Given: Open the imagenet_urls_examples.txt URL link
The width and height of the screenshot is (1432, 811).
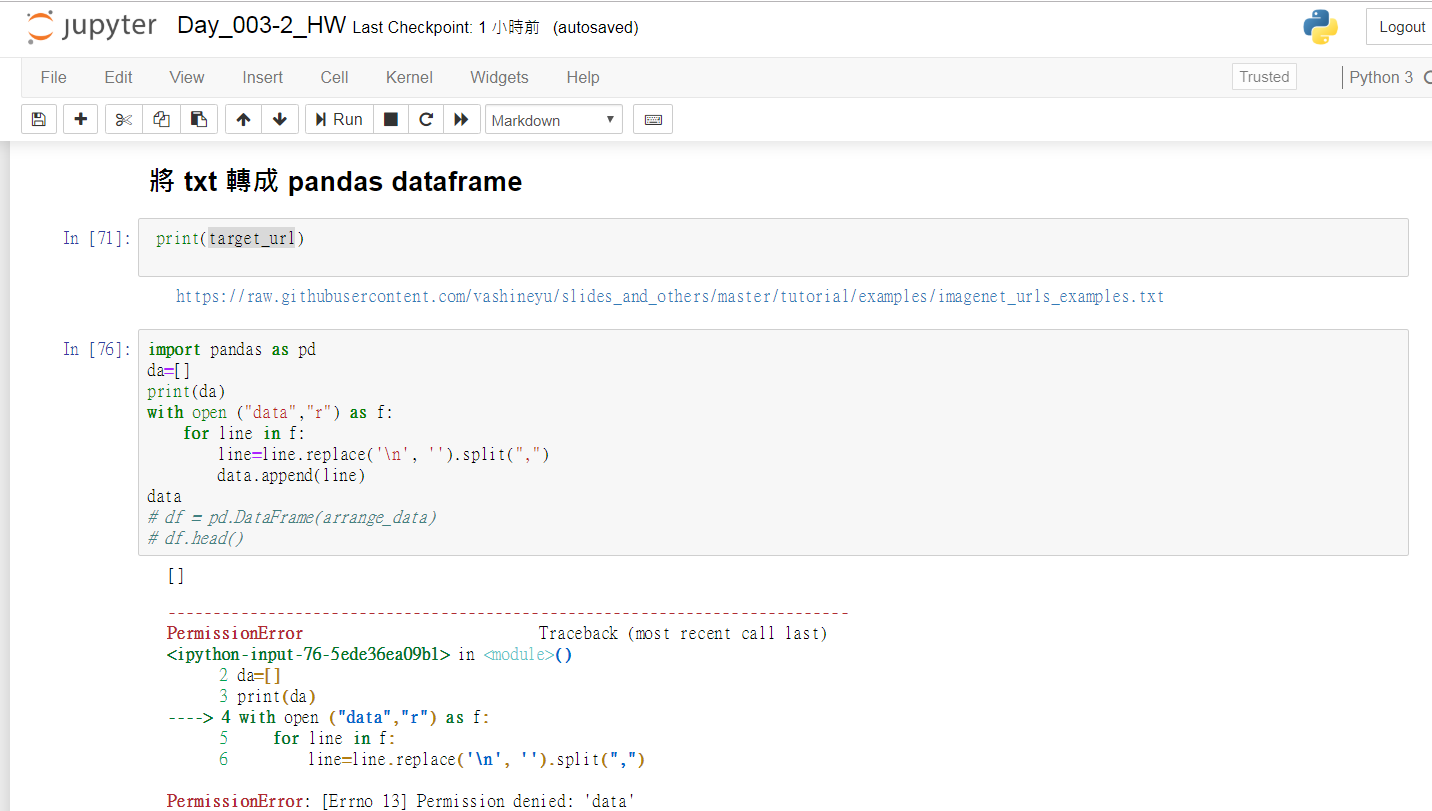Looking at the screenshot, I should (670, 296).
